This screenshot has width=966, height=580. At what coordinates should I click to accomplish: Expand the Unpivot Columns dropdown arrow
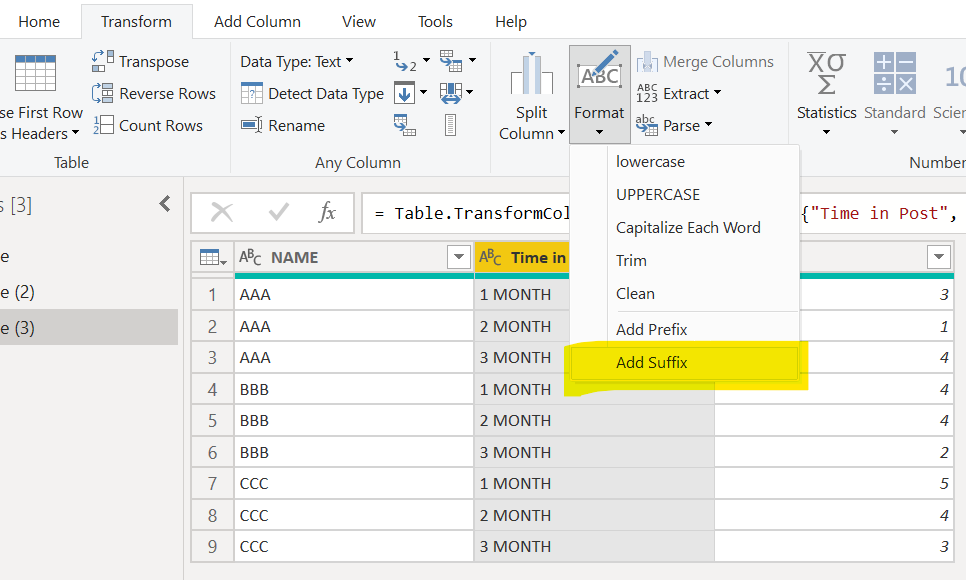click(473, 60)
